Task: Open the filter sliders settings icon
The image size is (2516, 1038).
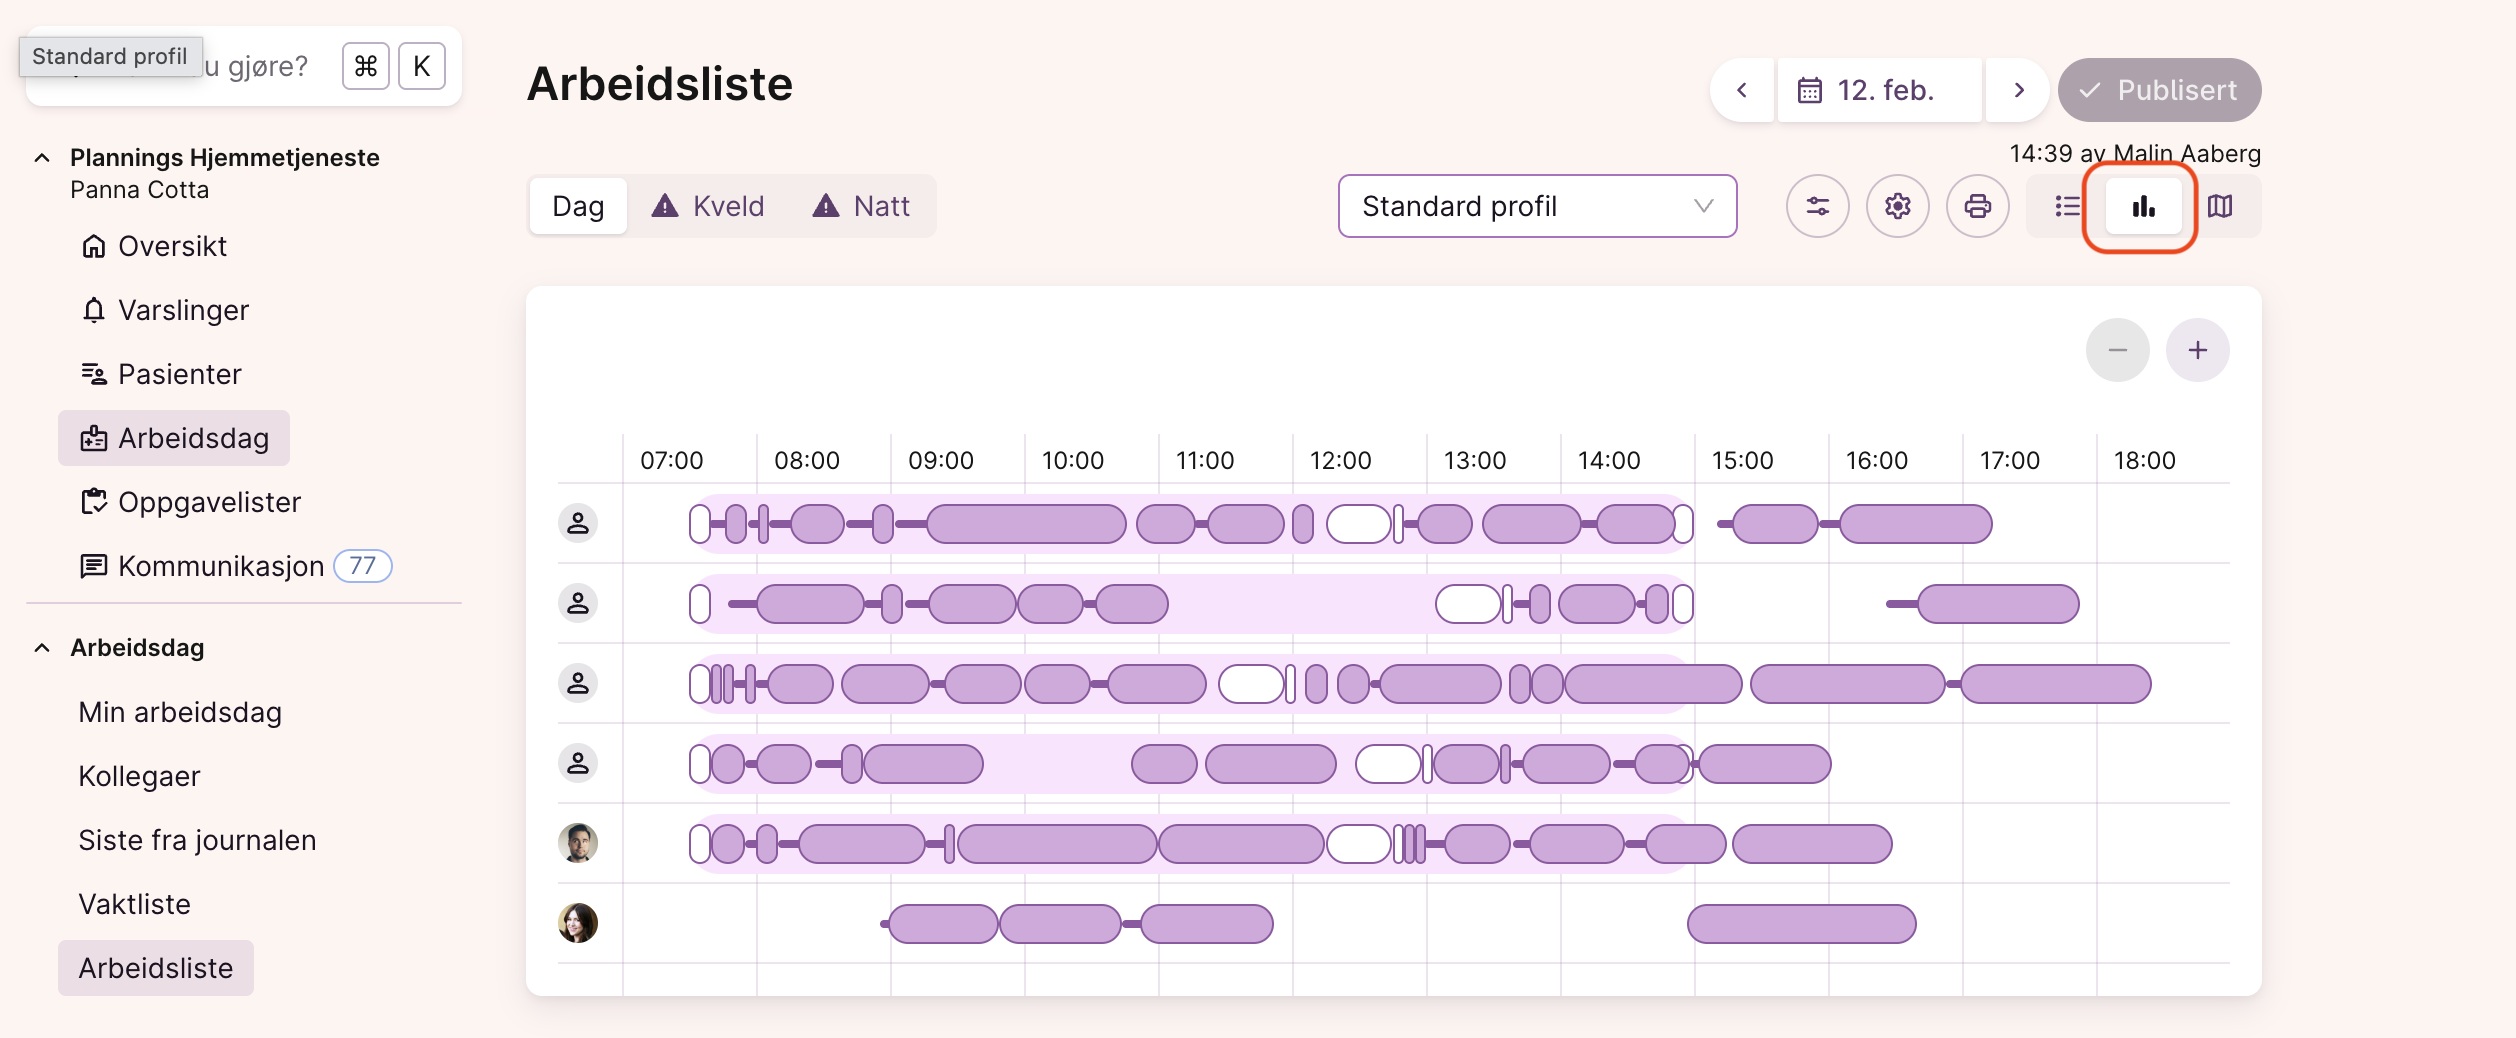Action: (x=1817, y=206)
